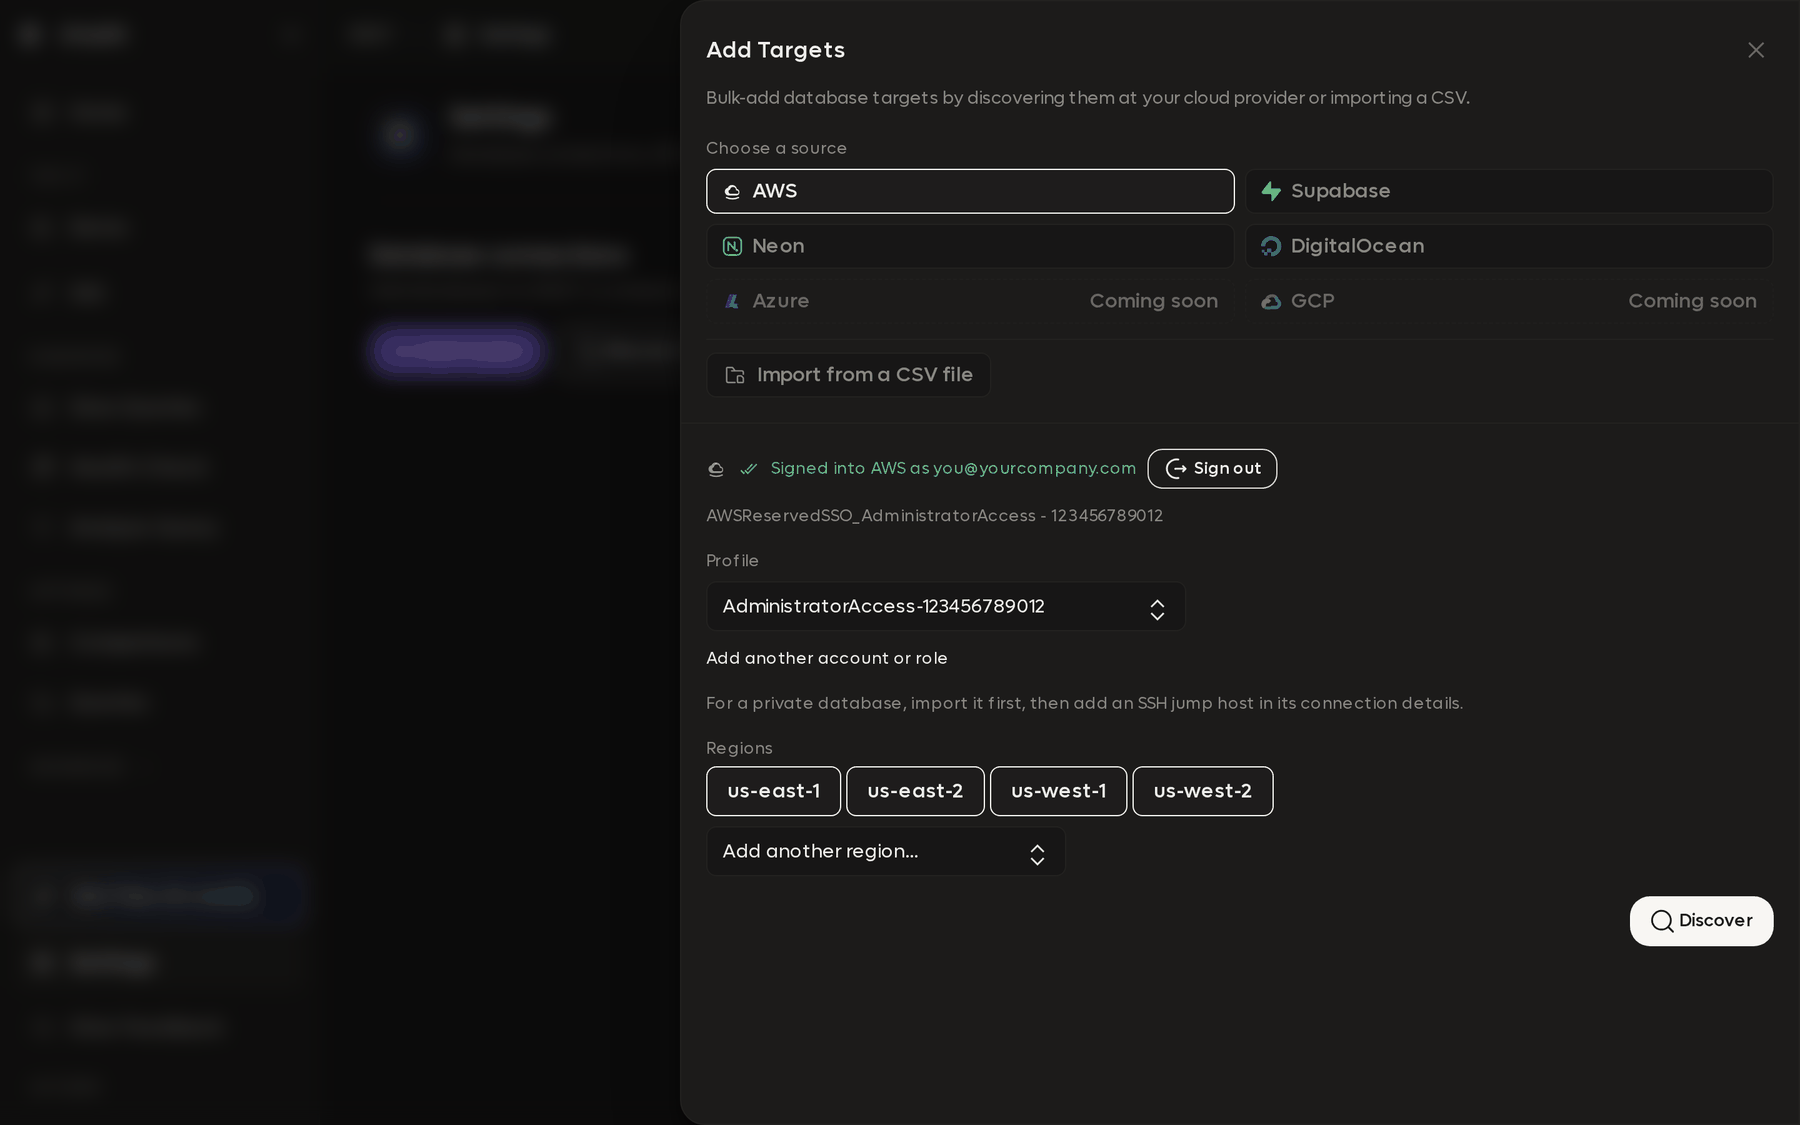The width and height of the screenshot is (1800, 1125).
Task: Click the green signed-in checkmark icon
Action: [x=748, y=469]
